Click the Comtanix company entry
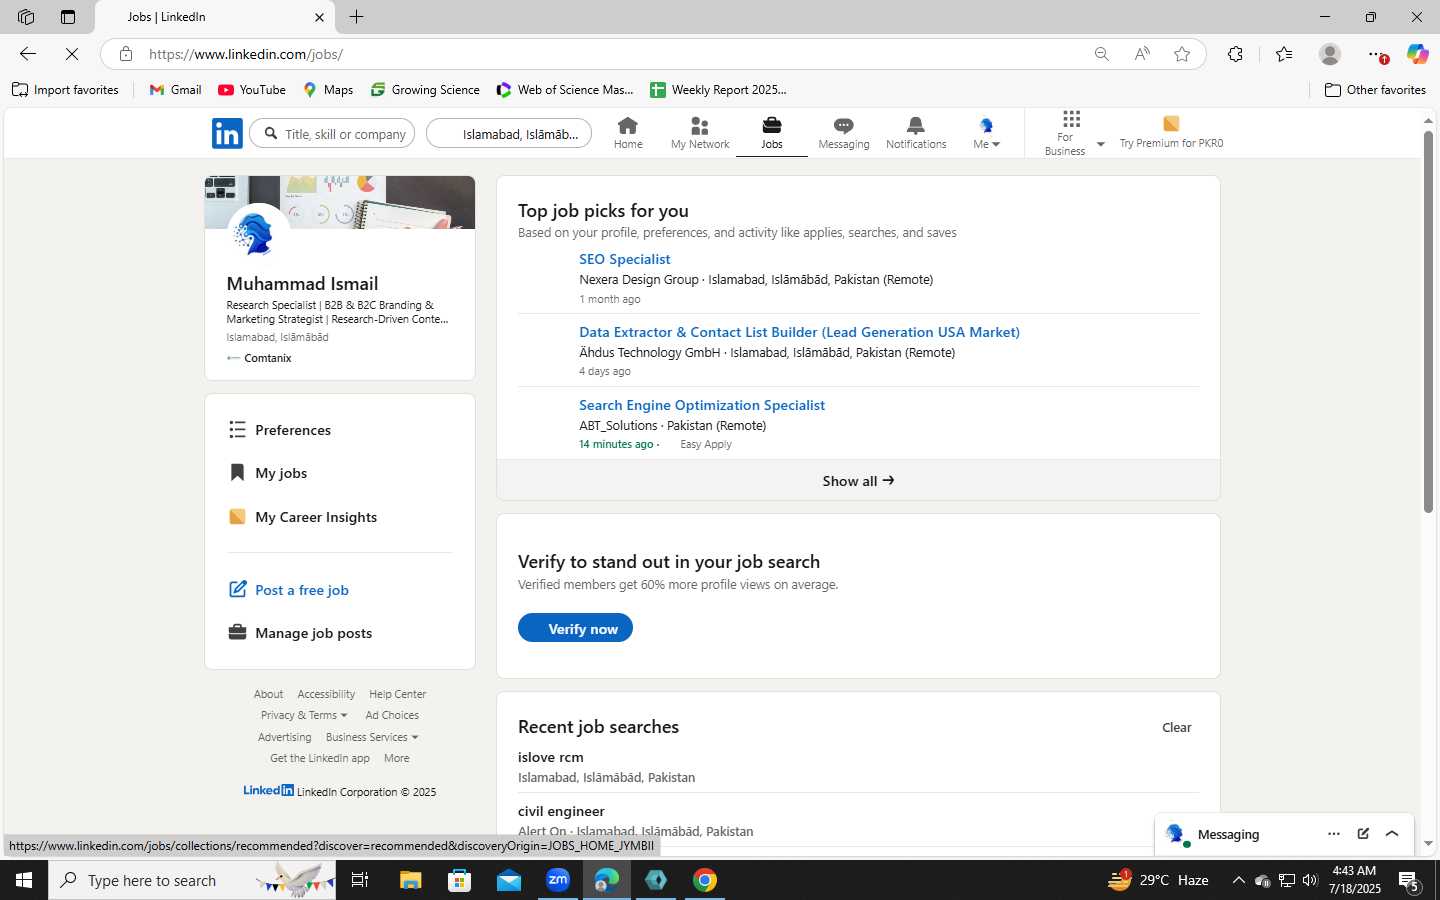 tap(259, 358)
